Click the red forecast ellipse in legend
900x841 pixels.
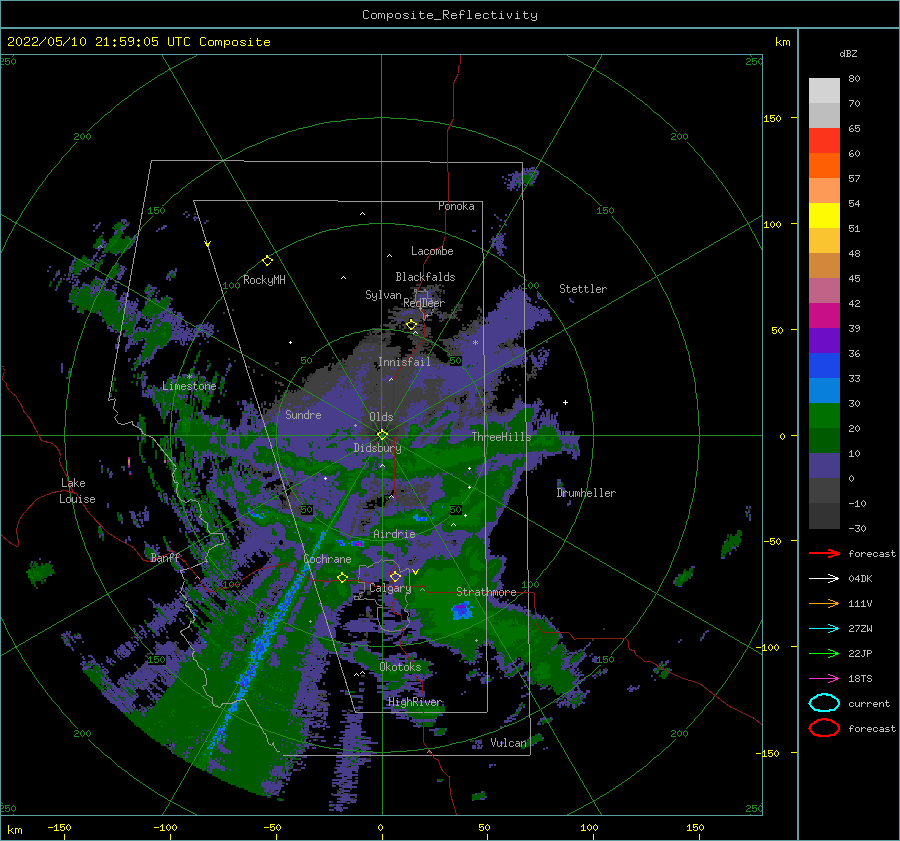coord(824,728)
